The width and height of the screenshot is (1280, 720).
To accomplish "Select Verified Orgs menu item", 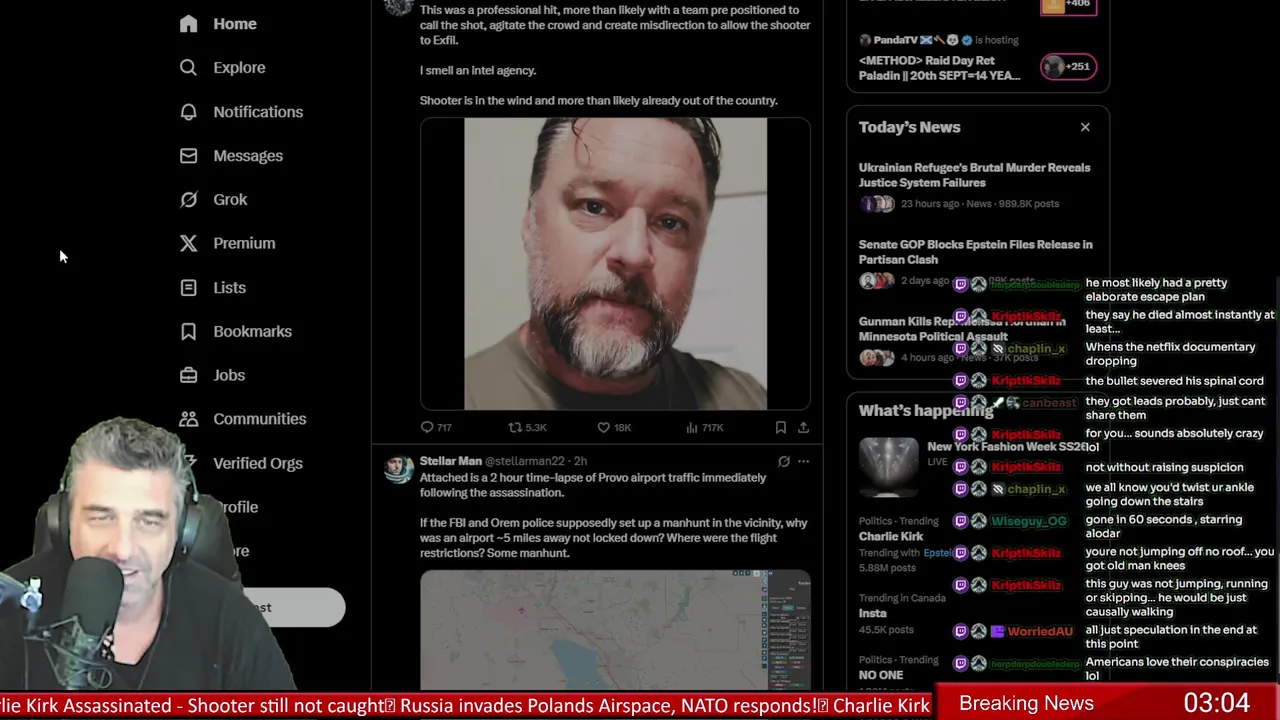I will [258, 463].
